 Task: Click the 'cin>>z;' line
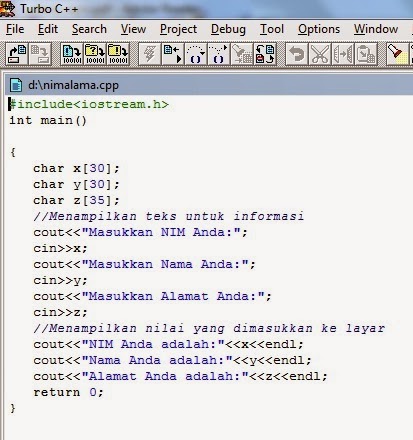tap(60, 312)
